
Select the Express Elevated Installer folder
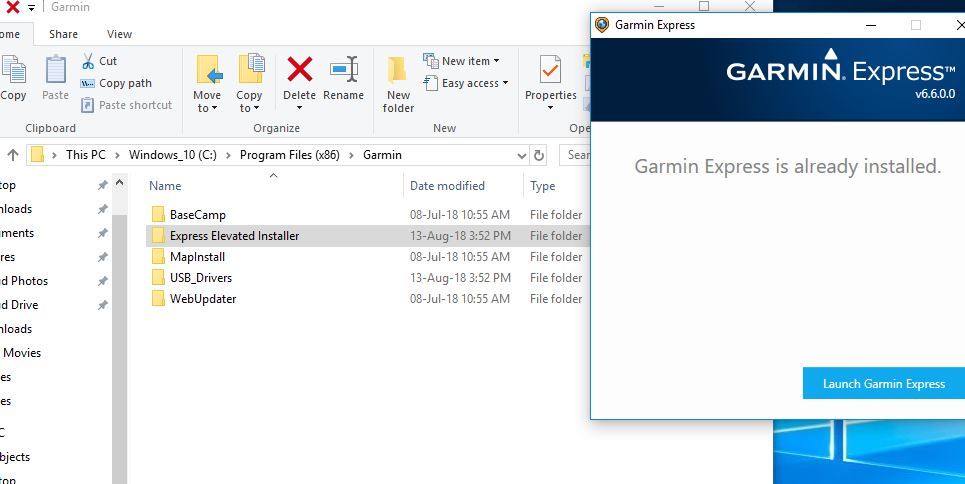click(367, 236)
